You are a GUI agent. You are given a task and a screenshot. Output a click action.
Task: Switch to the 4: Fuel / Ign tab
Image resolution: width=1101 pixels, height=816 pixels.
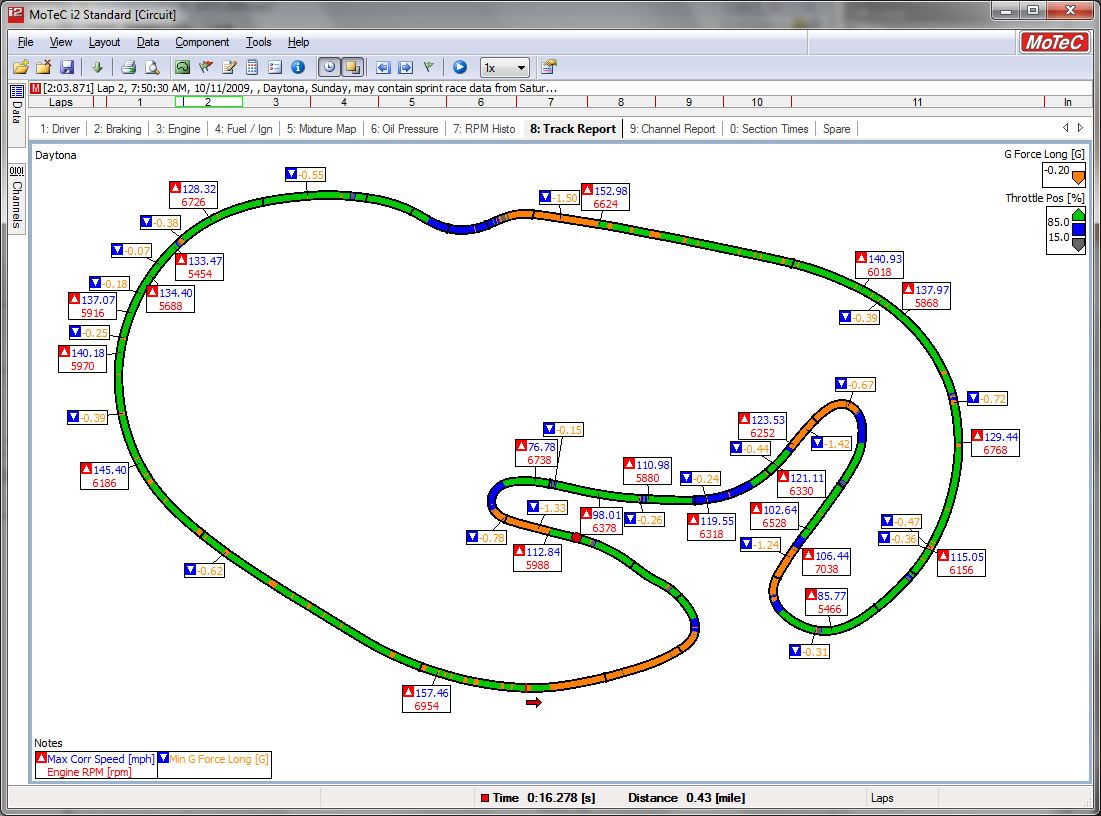point(244,129)
